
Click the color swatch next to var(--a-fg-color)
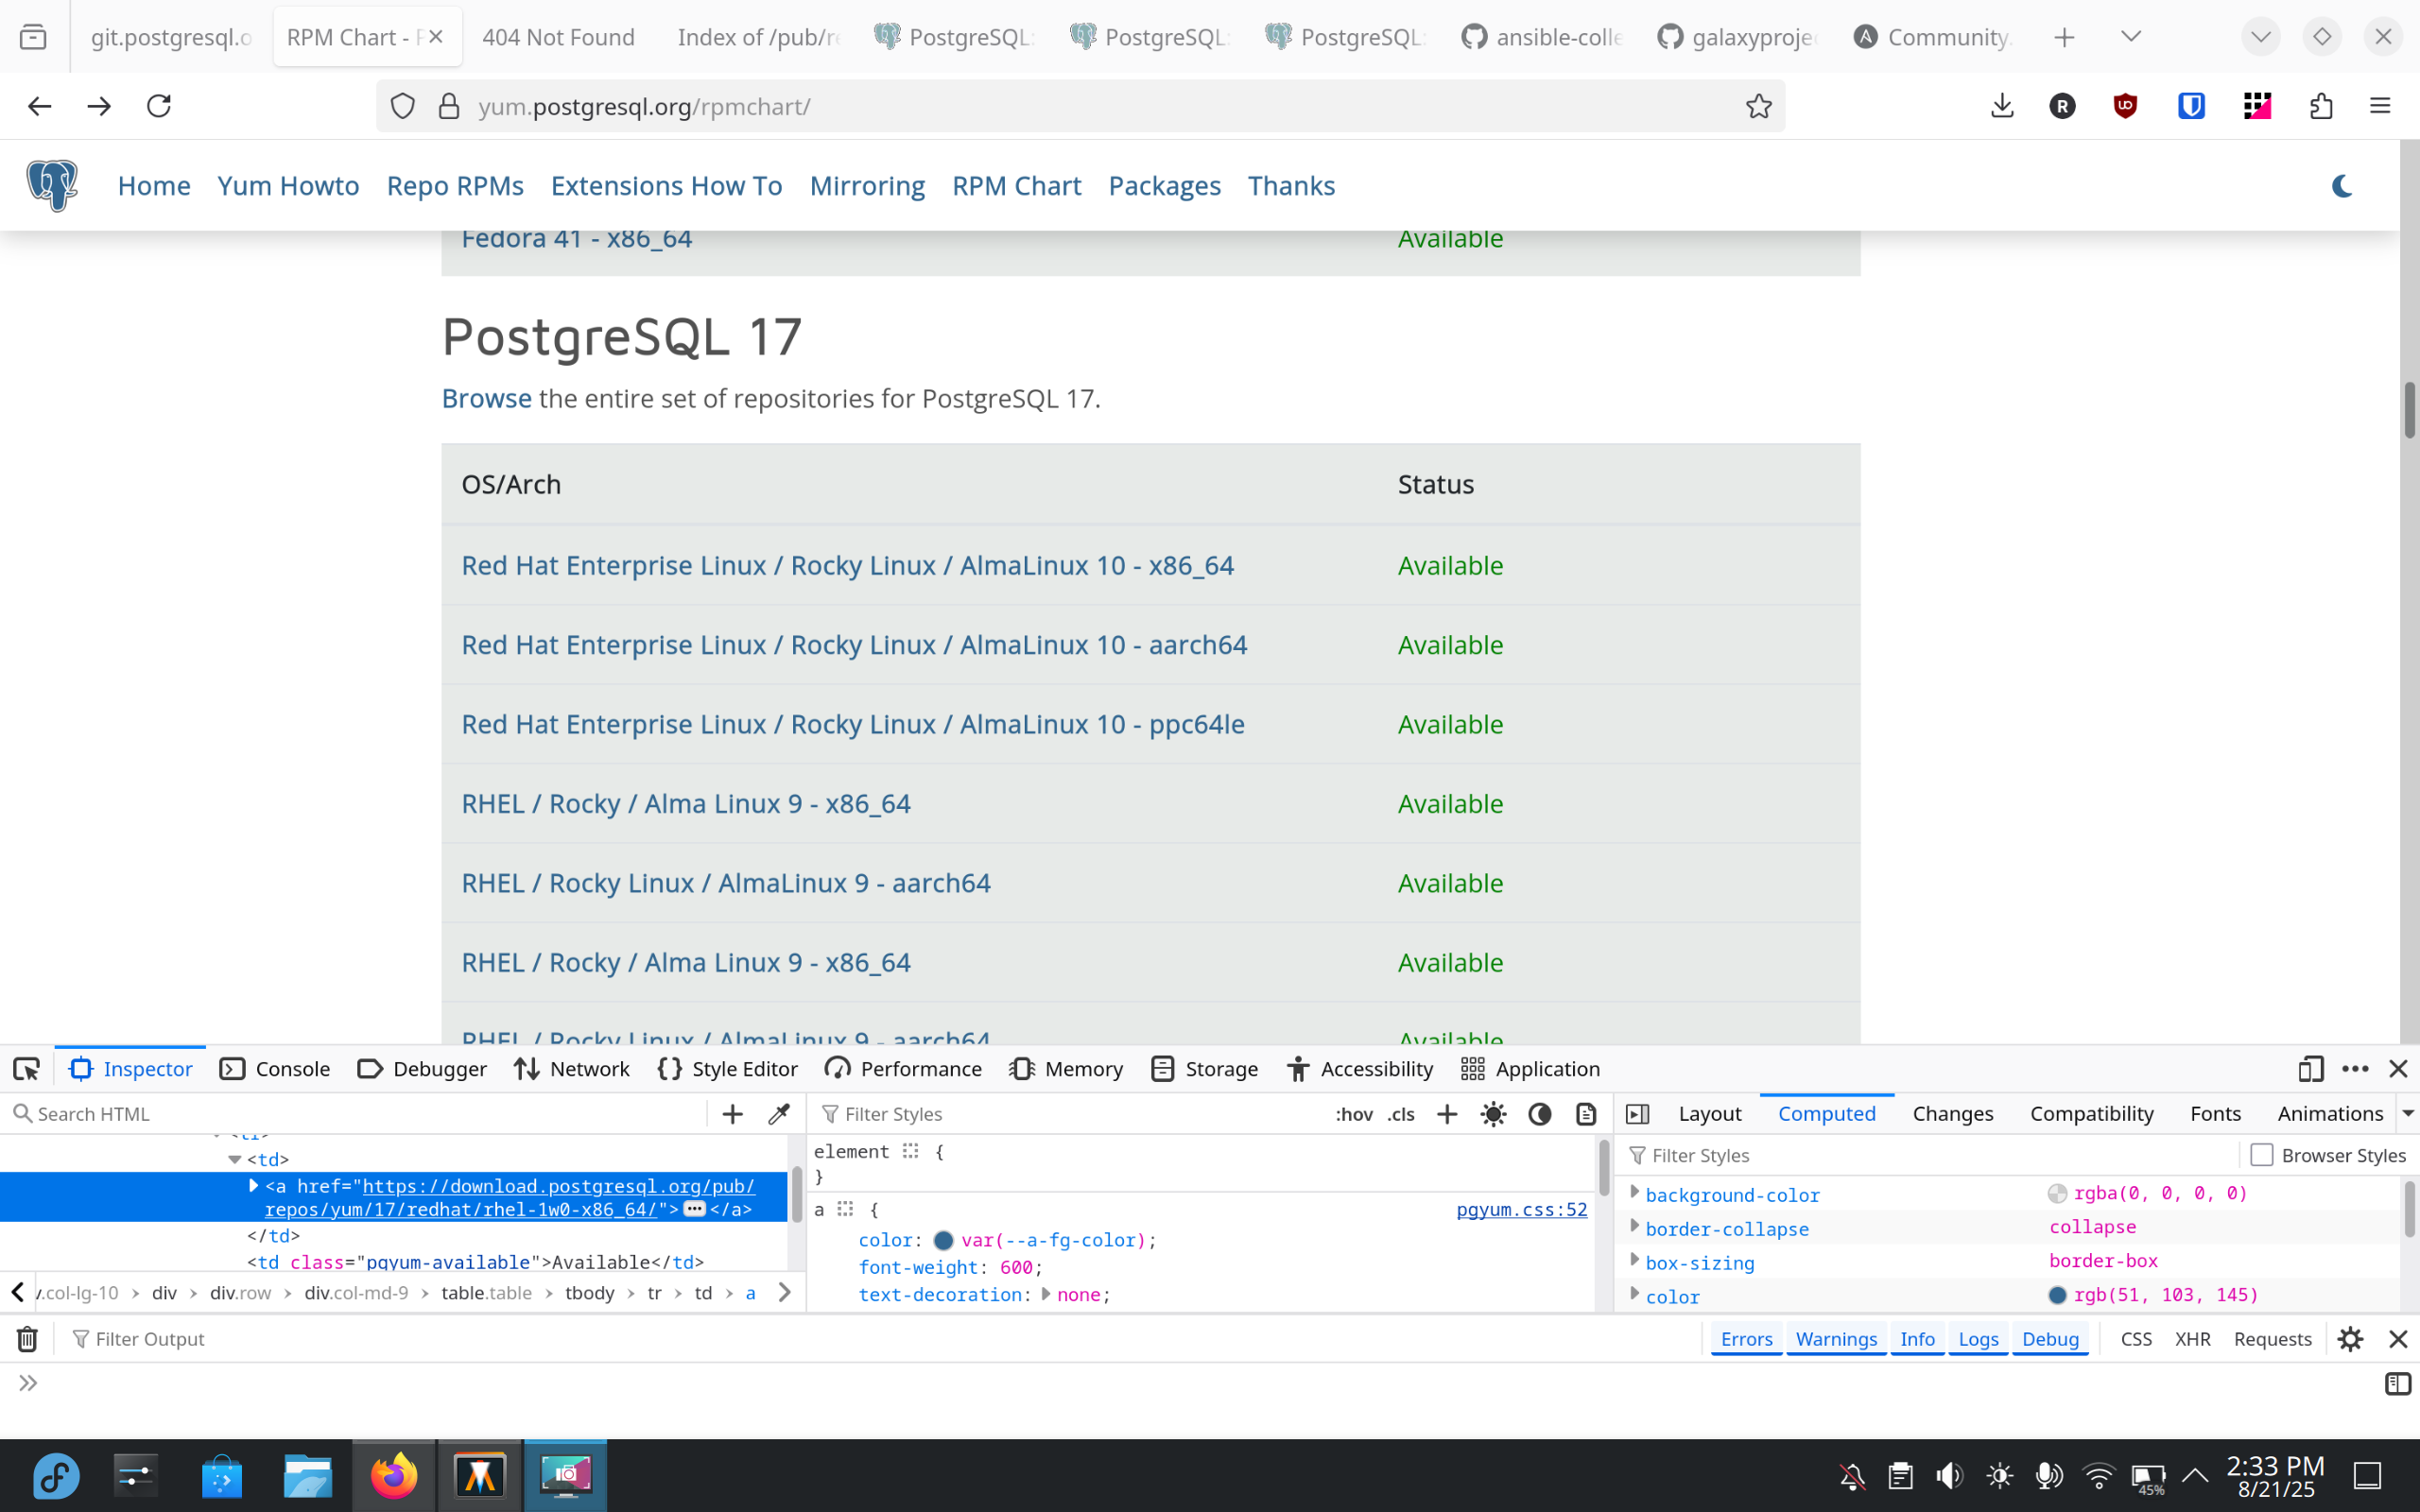(943, 1240)
